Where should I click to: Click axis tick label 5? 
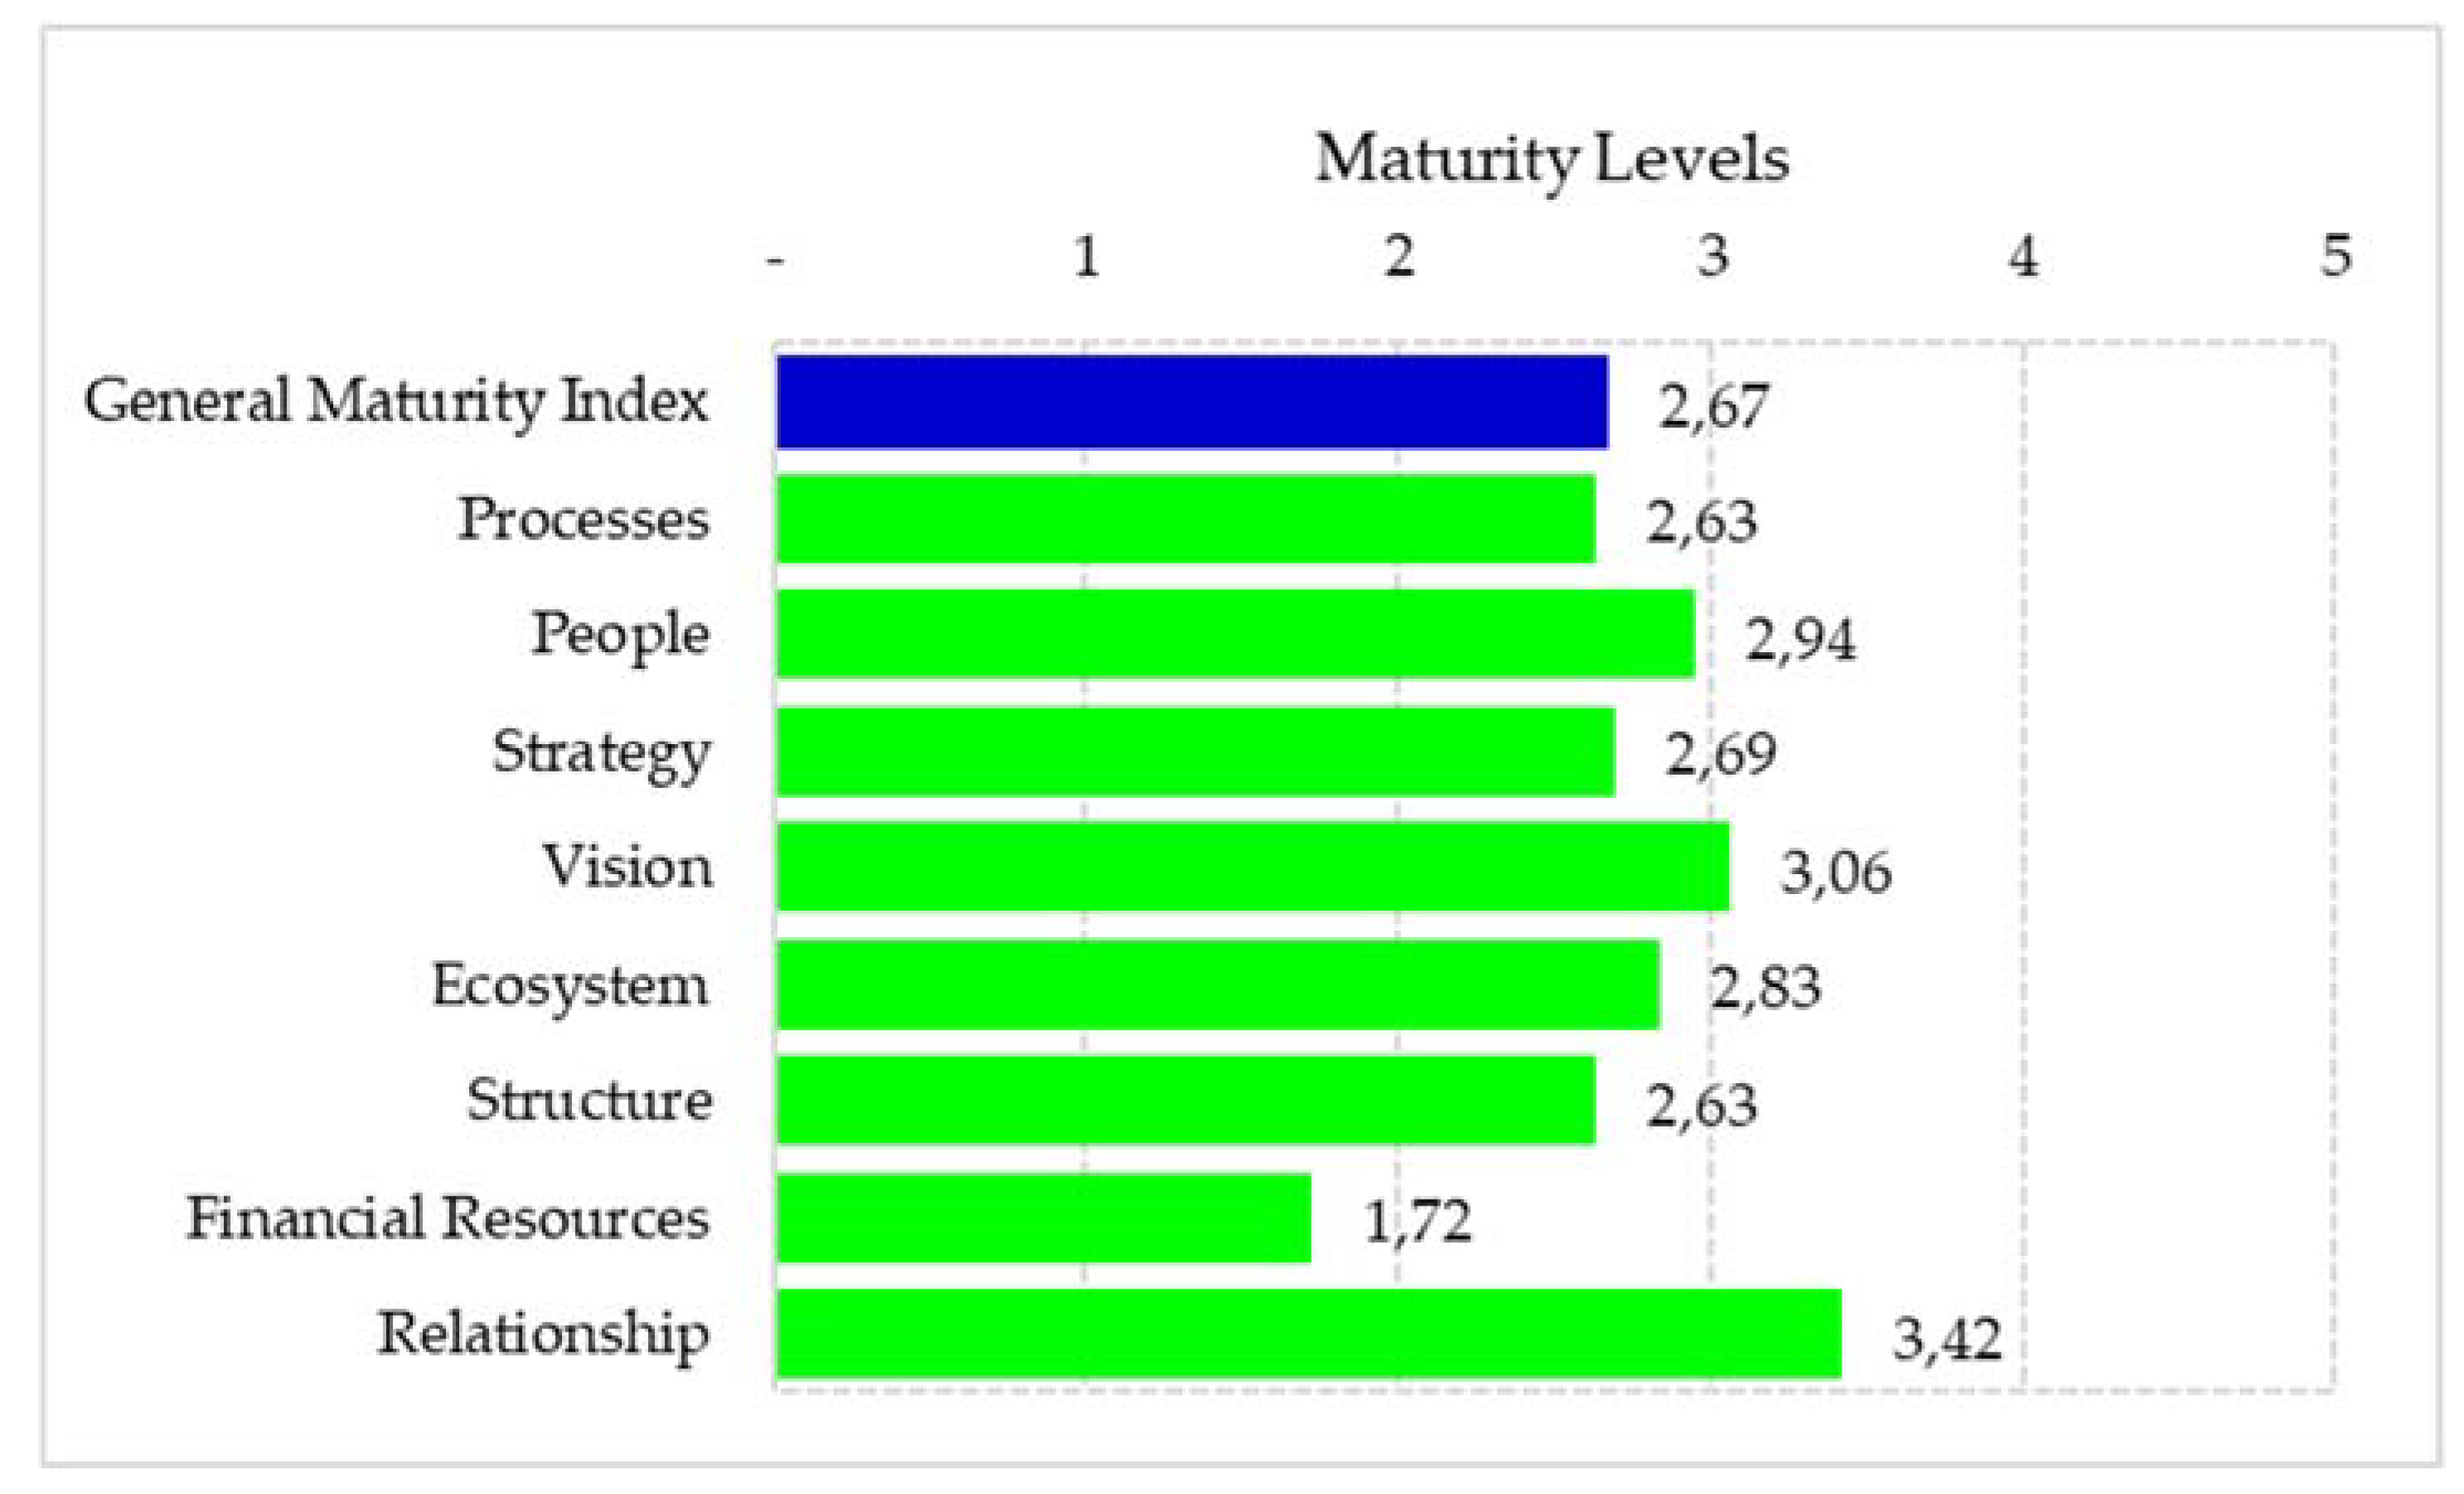click(2336, 256)
